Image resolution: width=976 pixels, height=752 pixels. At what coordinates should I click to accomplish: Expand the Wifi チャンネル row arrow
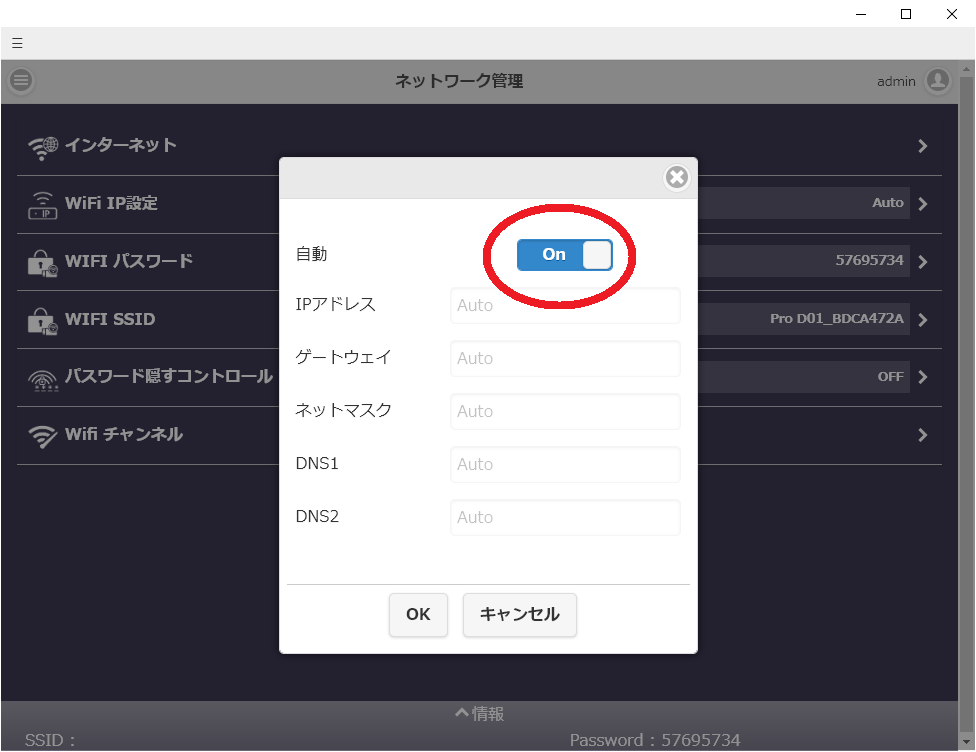(922, 436)
